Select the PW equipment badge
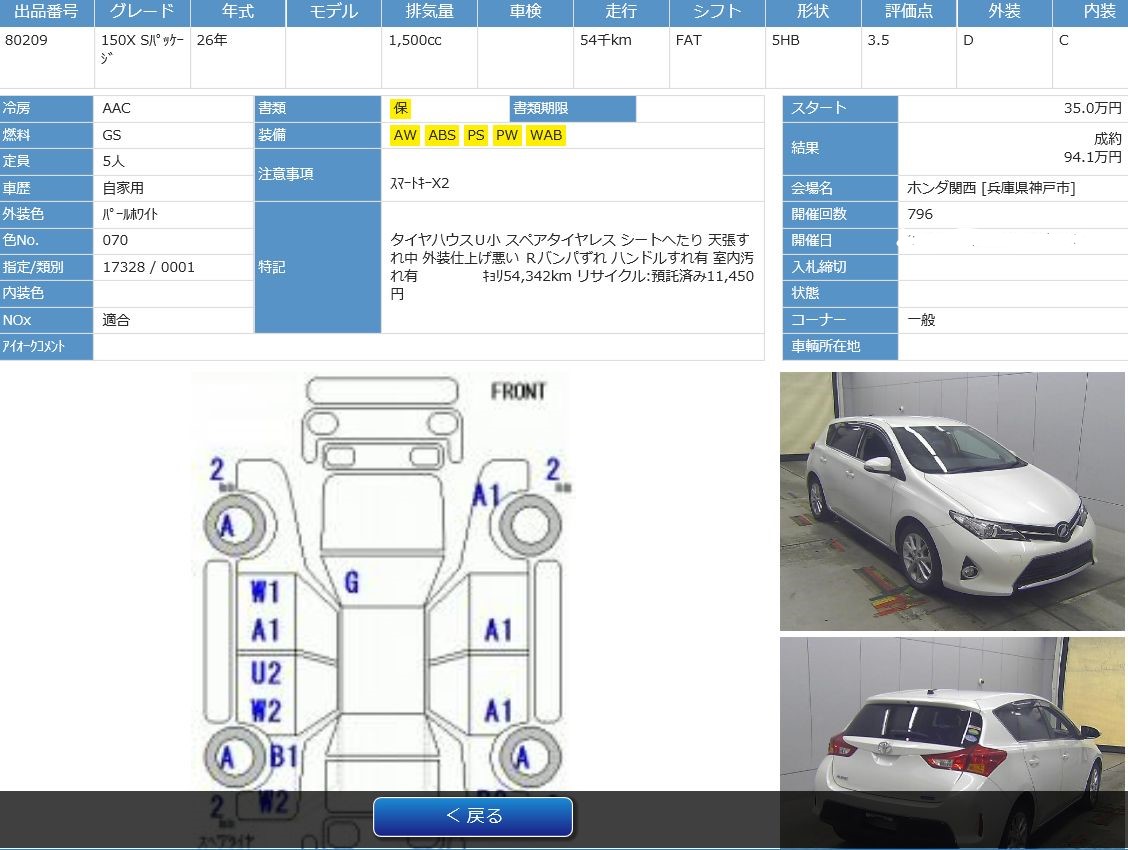This screenshot has height=850, width=1128. (x=507, y=135)
